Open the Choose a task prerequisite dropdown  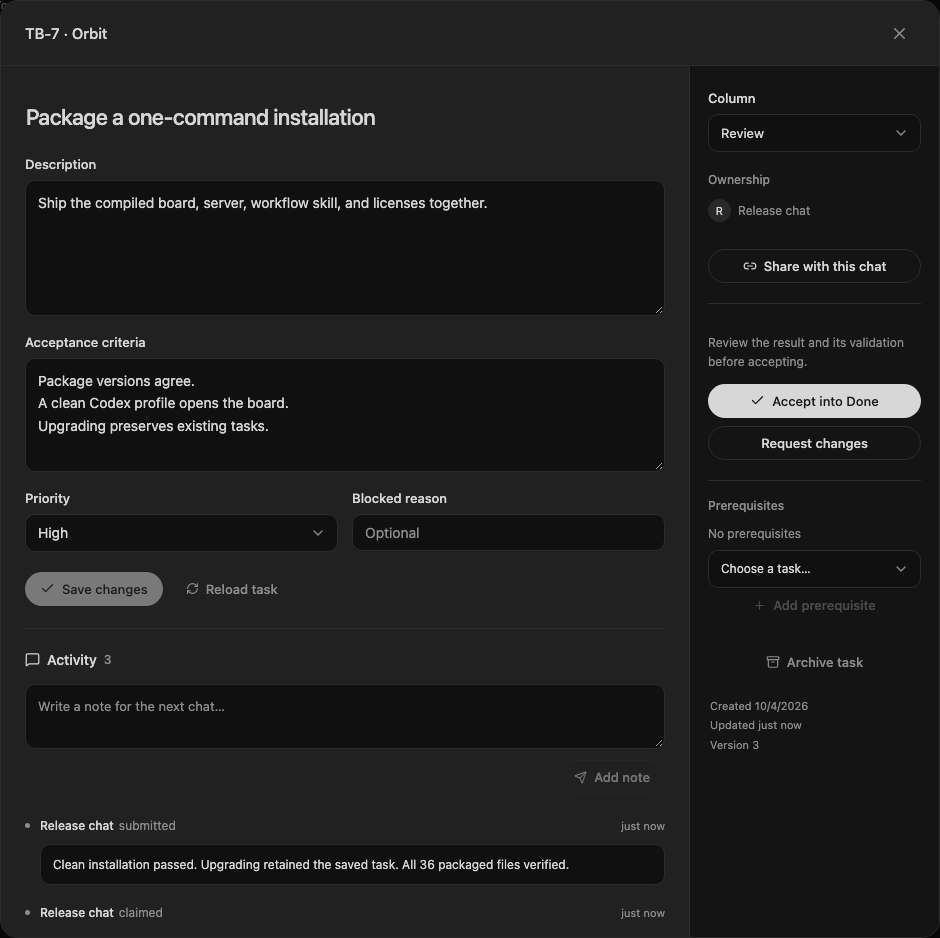pyautogui.click(x=814, y=569)
